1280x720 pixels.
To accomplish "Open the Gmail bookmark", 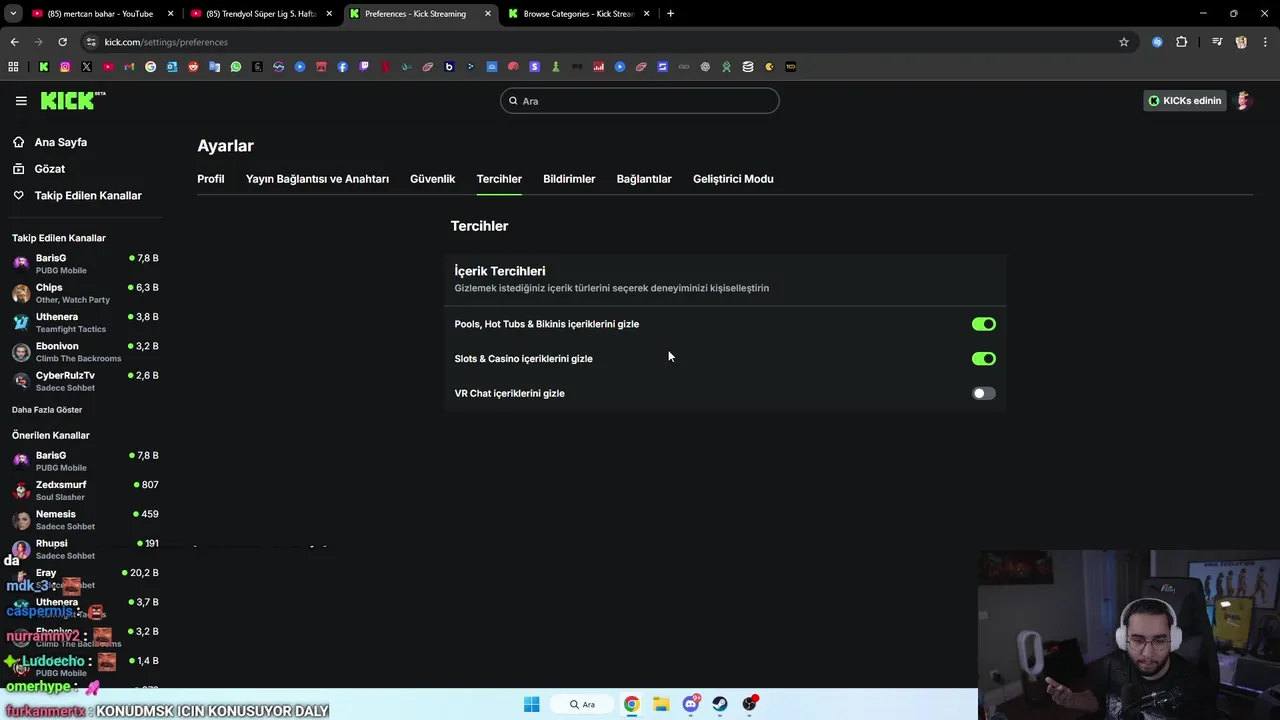I will [x=129, y=67].
